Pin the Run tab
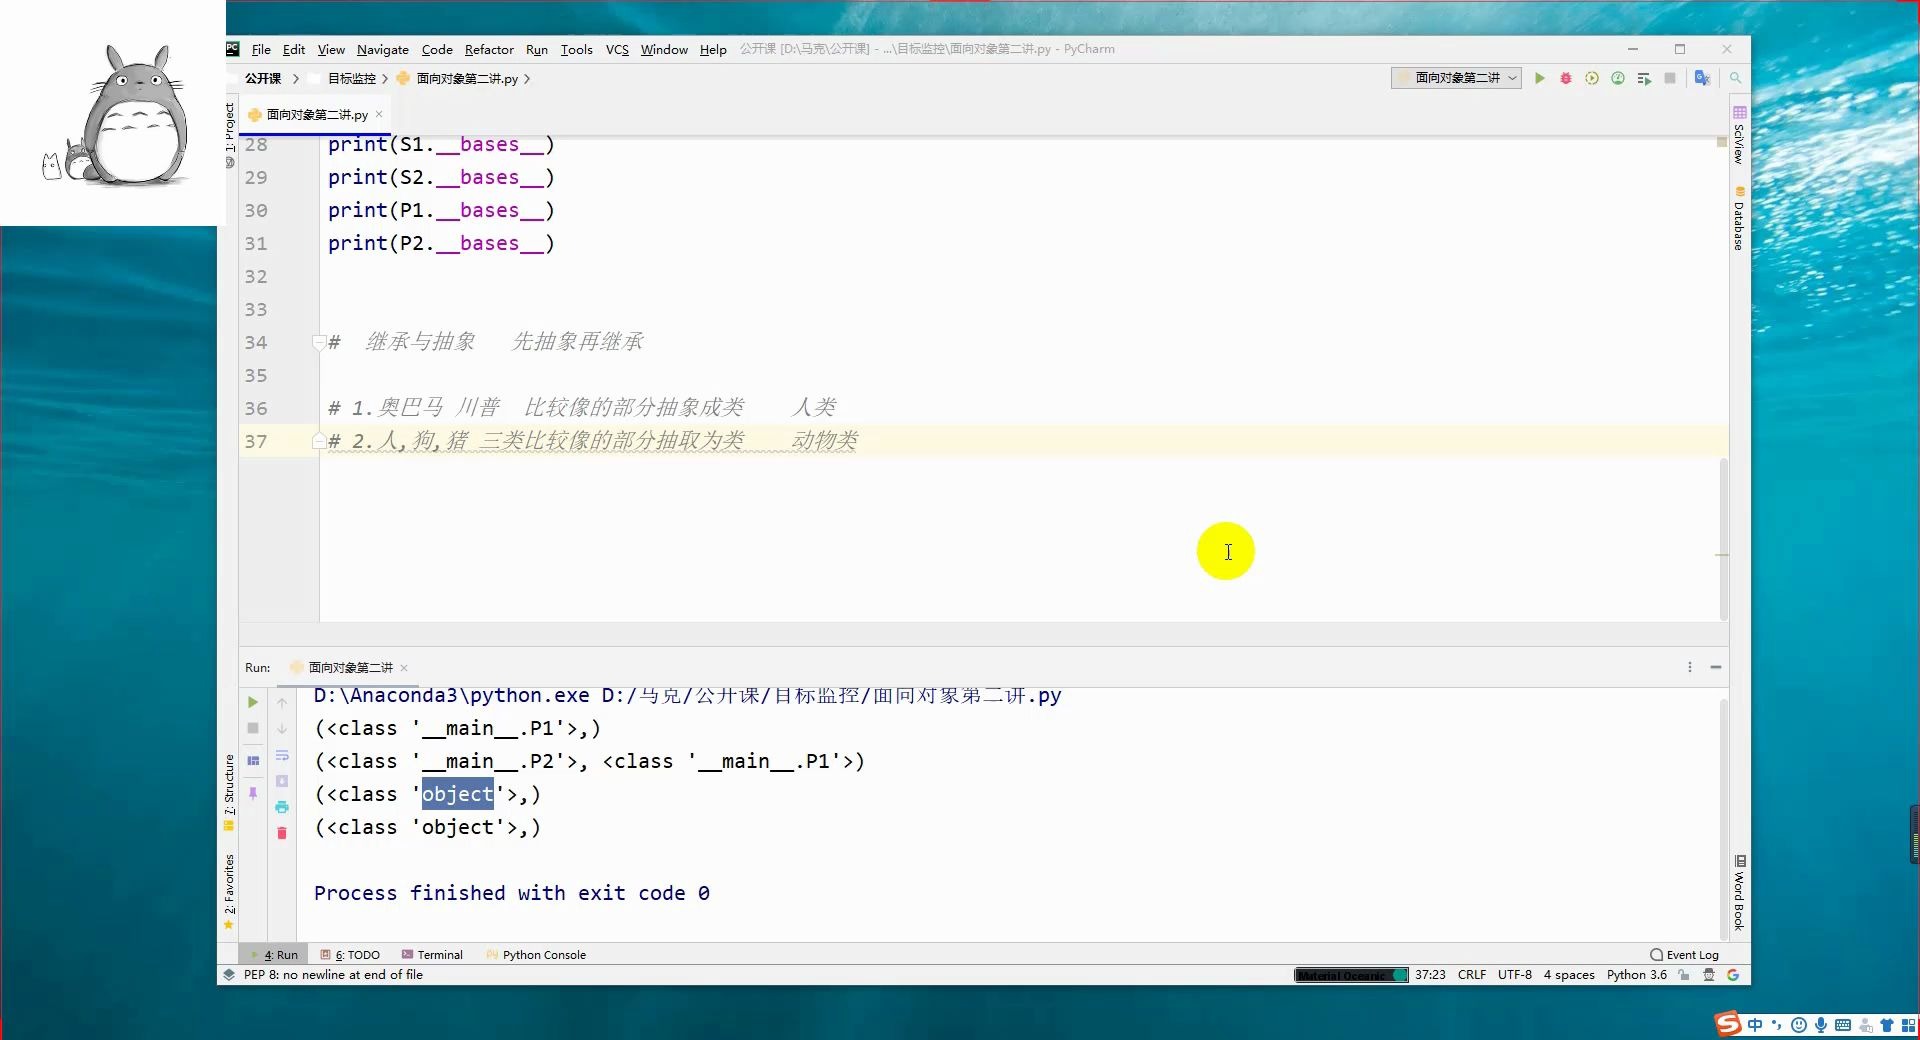This screenshot has height=1040, width=1920. tap(254, 793)
